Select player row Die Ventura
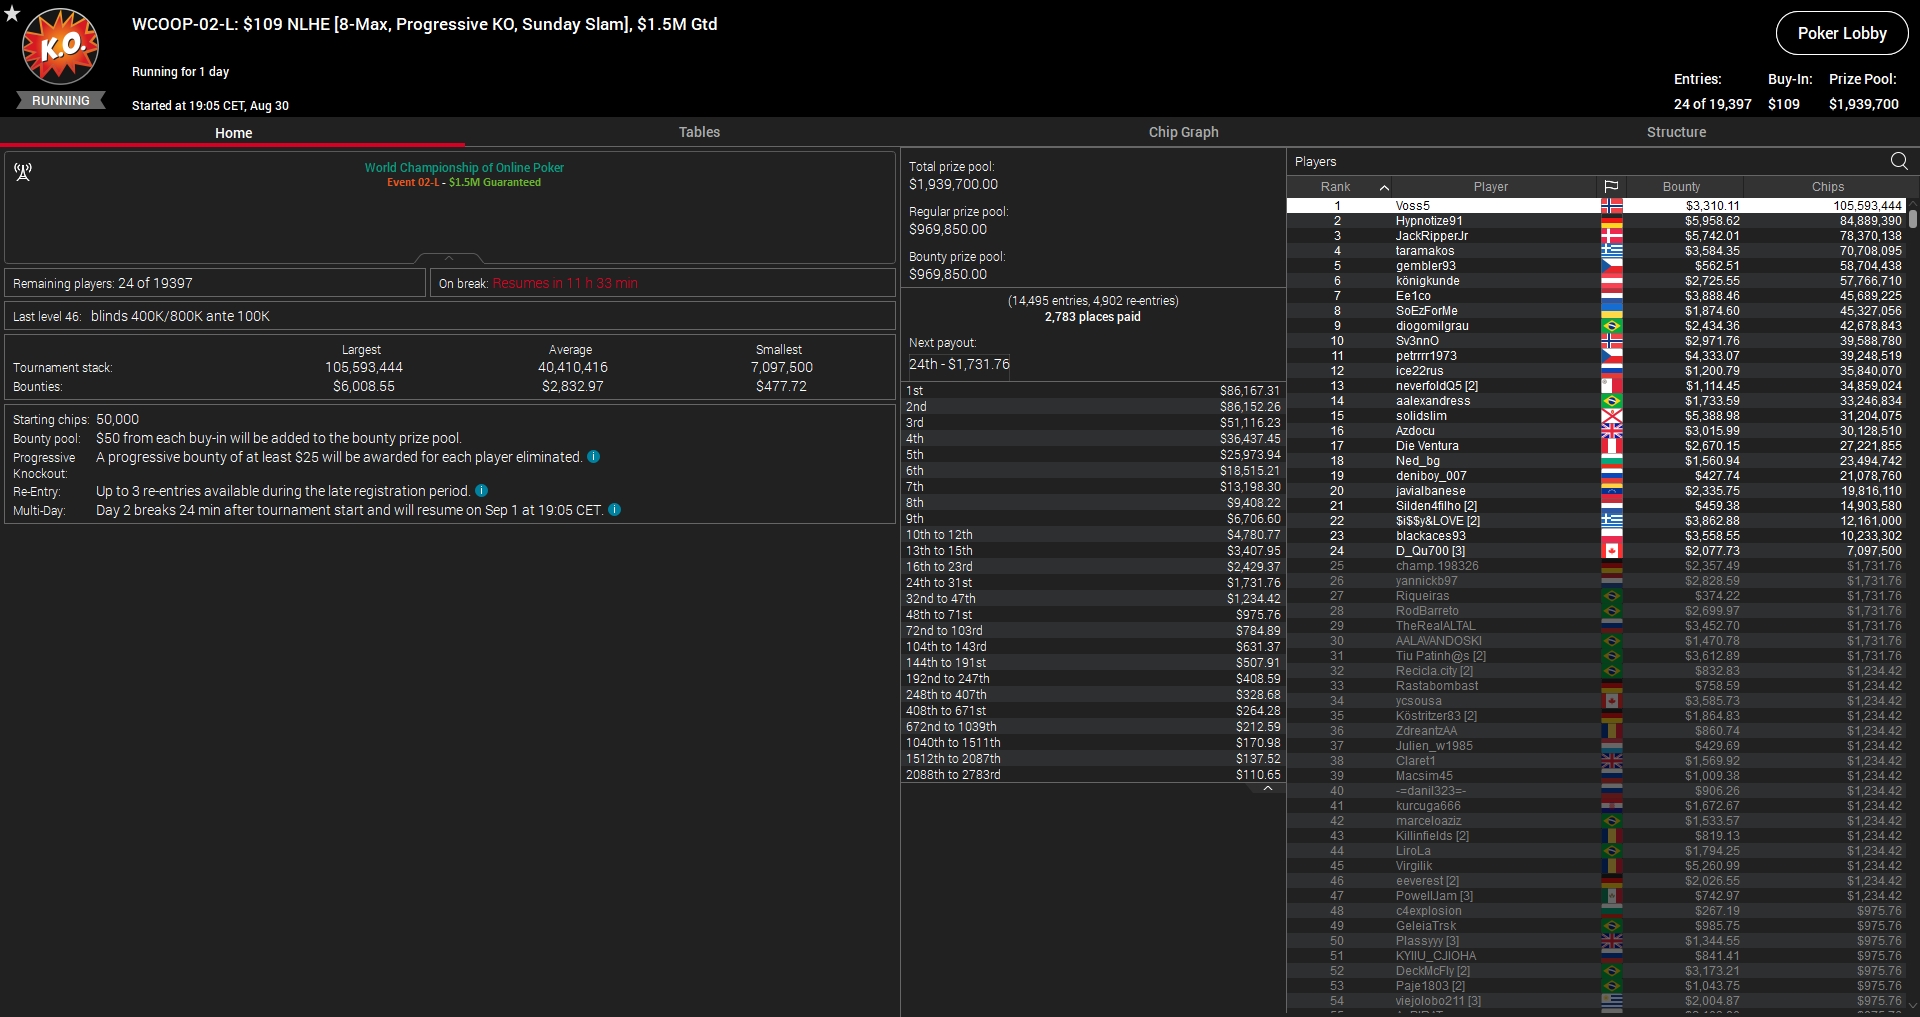Image resolution: width=1920 pixels, height=1017 pixels. point(1596,446)
